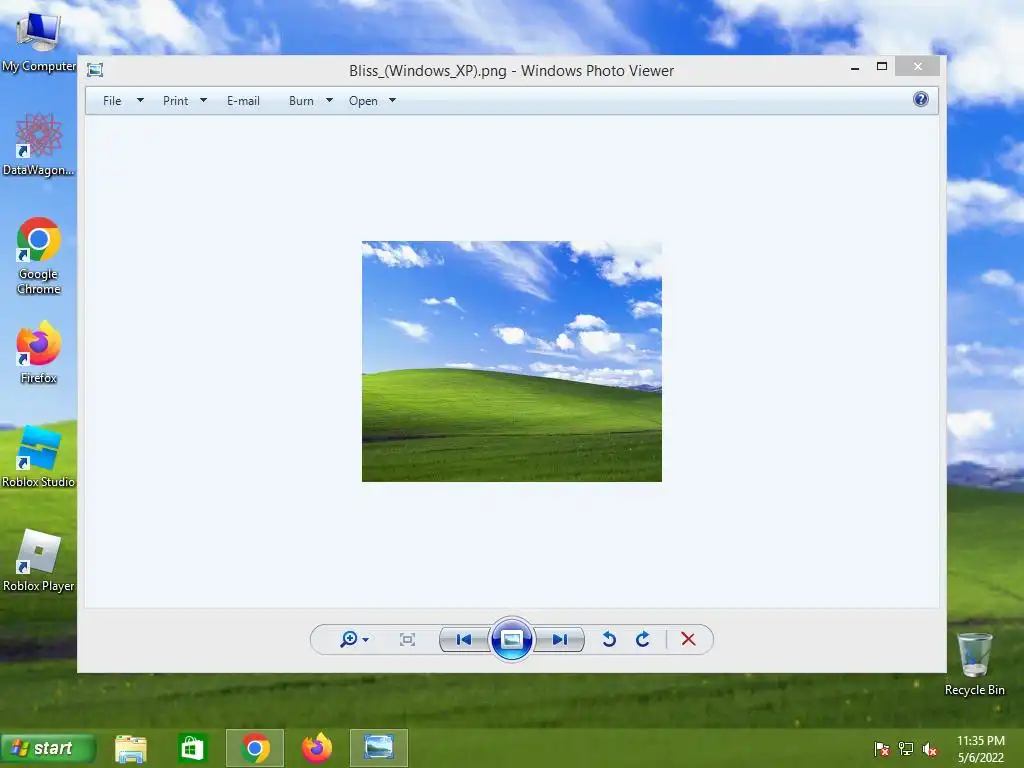This screenshot has width=1024, height=768.
Task: Open the File menu
Action: pos(112,101)
